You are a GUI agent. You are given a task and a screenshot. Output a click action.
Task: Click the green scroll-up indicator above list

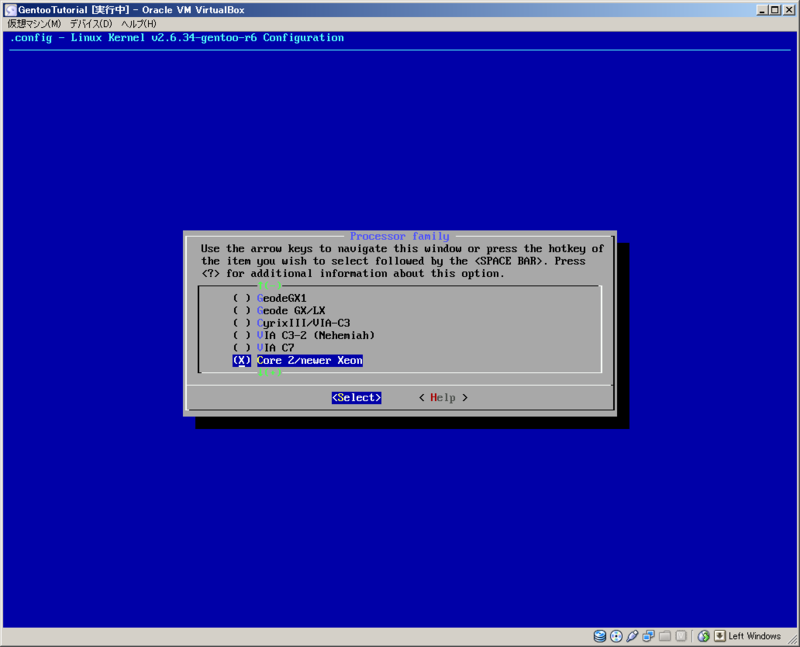(x=269, y=285)
